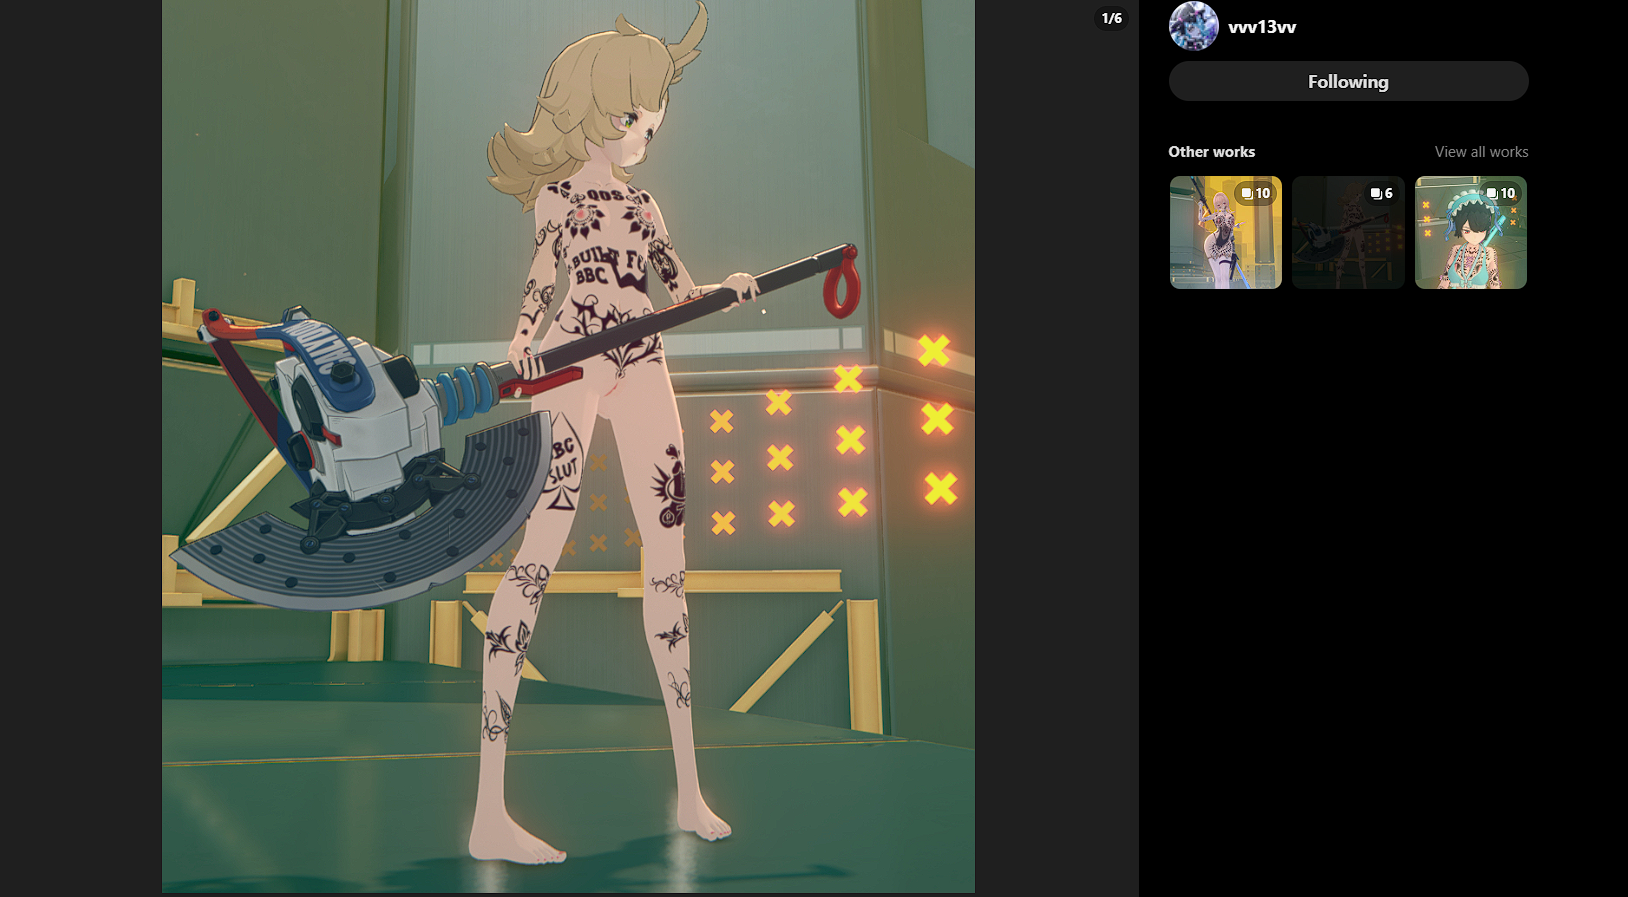Open the thumbnail with the teal-haired character
This screenshot has width=1628, height=897.
pos(1471,233)
